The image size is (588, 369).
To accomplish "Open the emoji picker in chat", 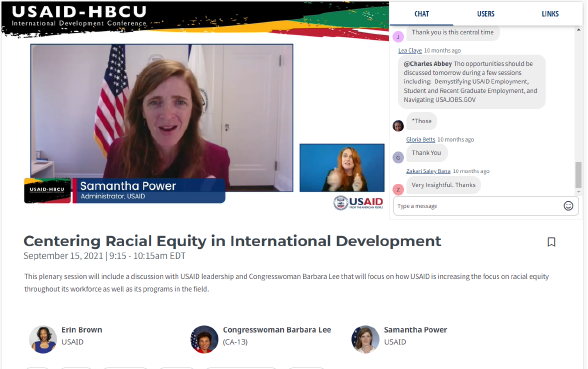I will coord(568,206).
